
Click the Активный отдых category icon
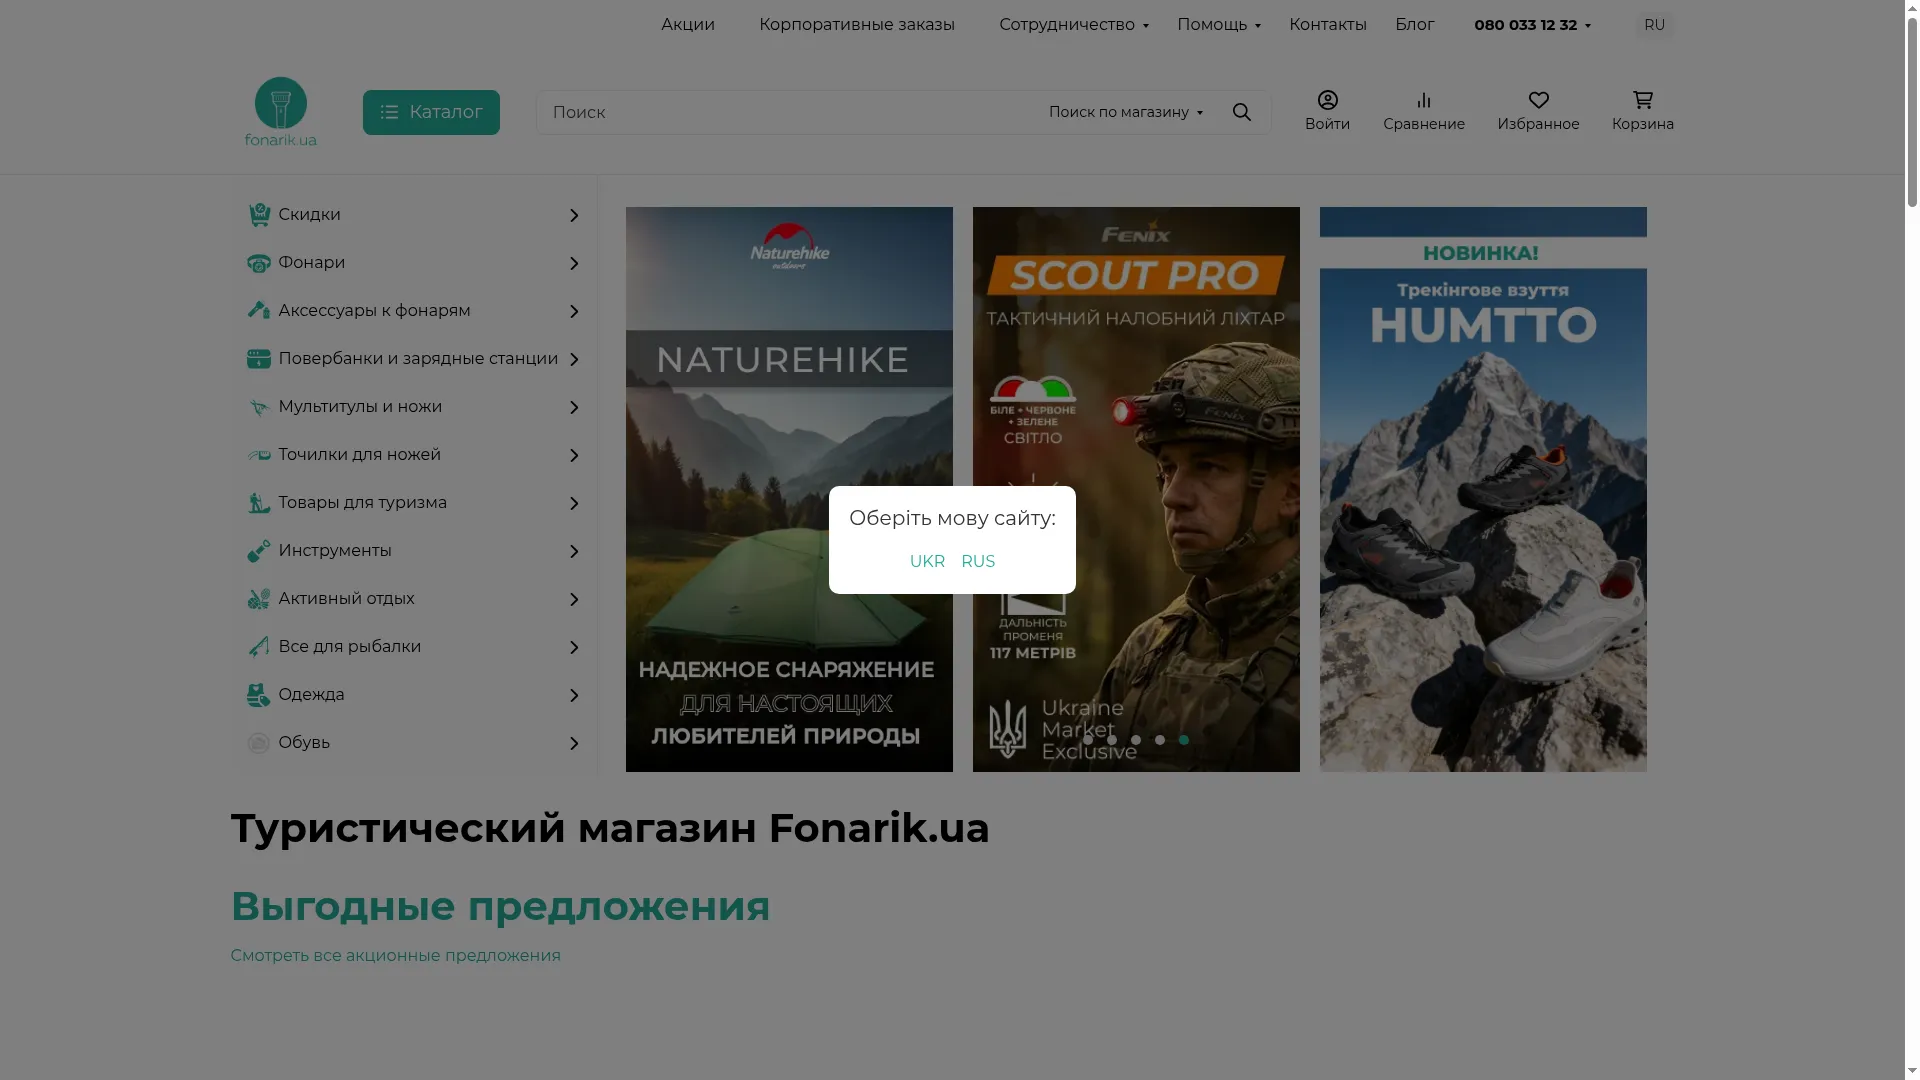click(x=259, y=599)
